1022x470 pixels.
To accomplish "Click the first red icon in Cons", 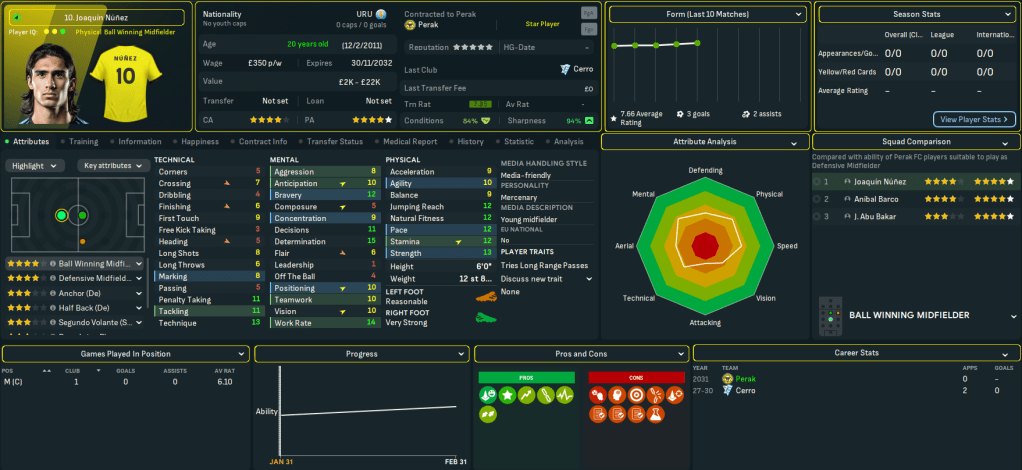I will coord(600,396).
